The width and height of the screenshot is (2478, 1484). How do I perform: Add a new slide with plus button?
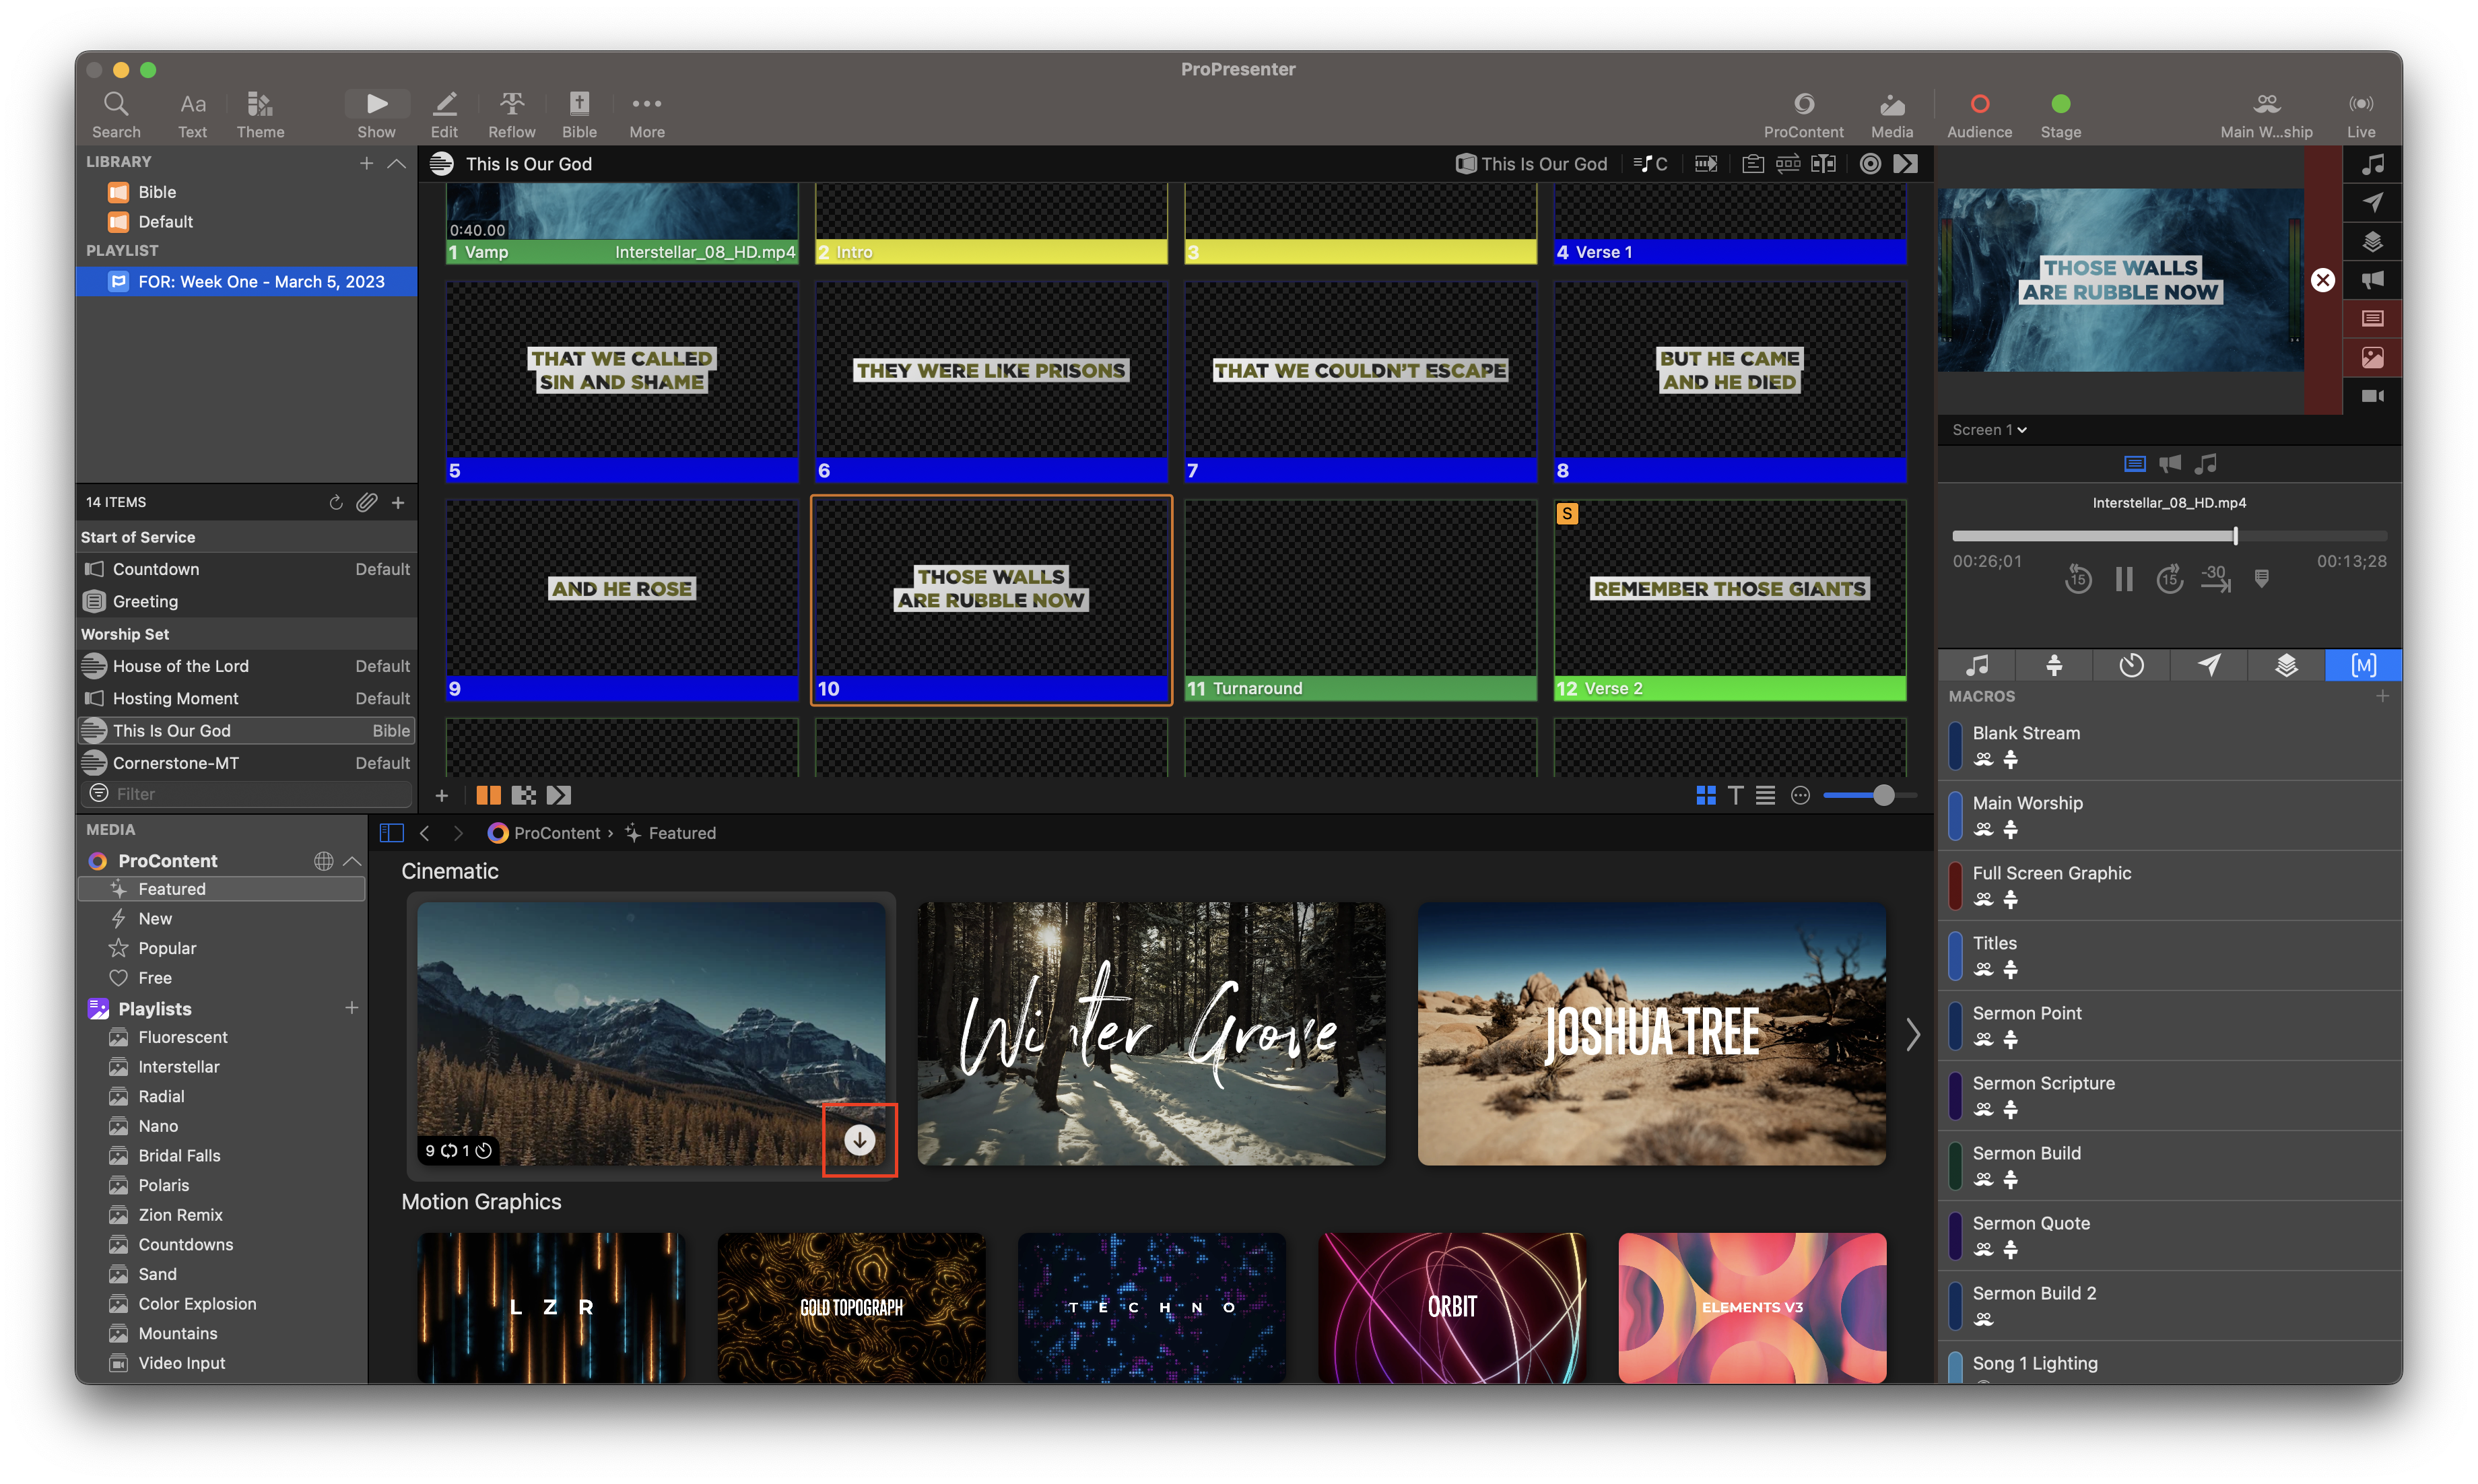point(441,795)
